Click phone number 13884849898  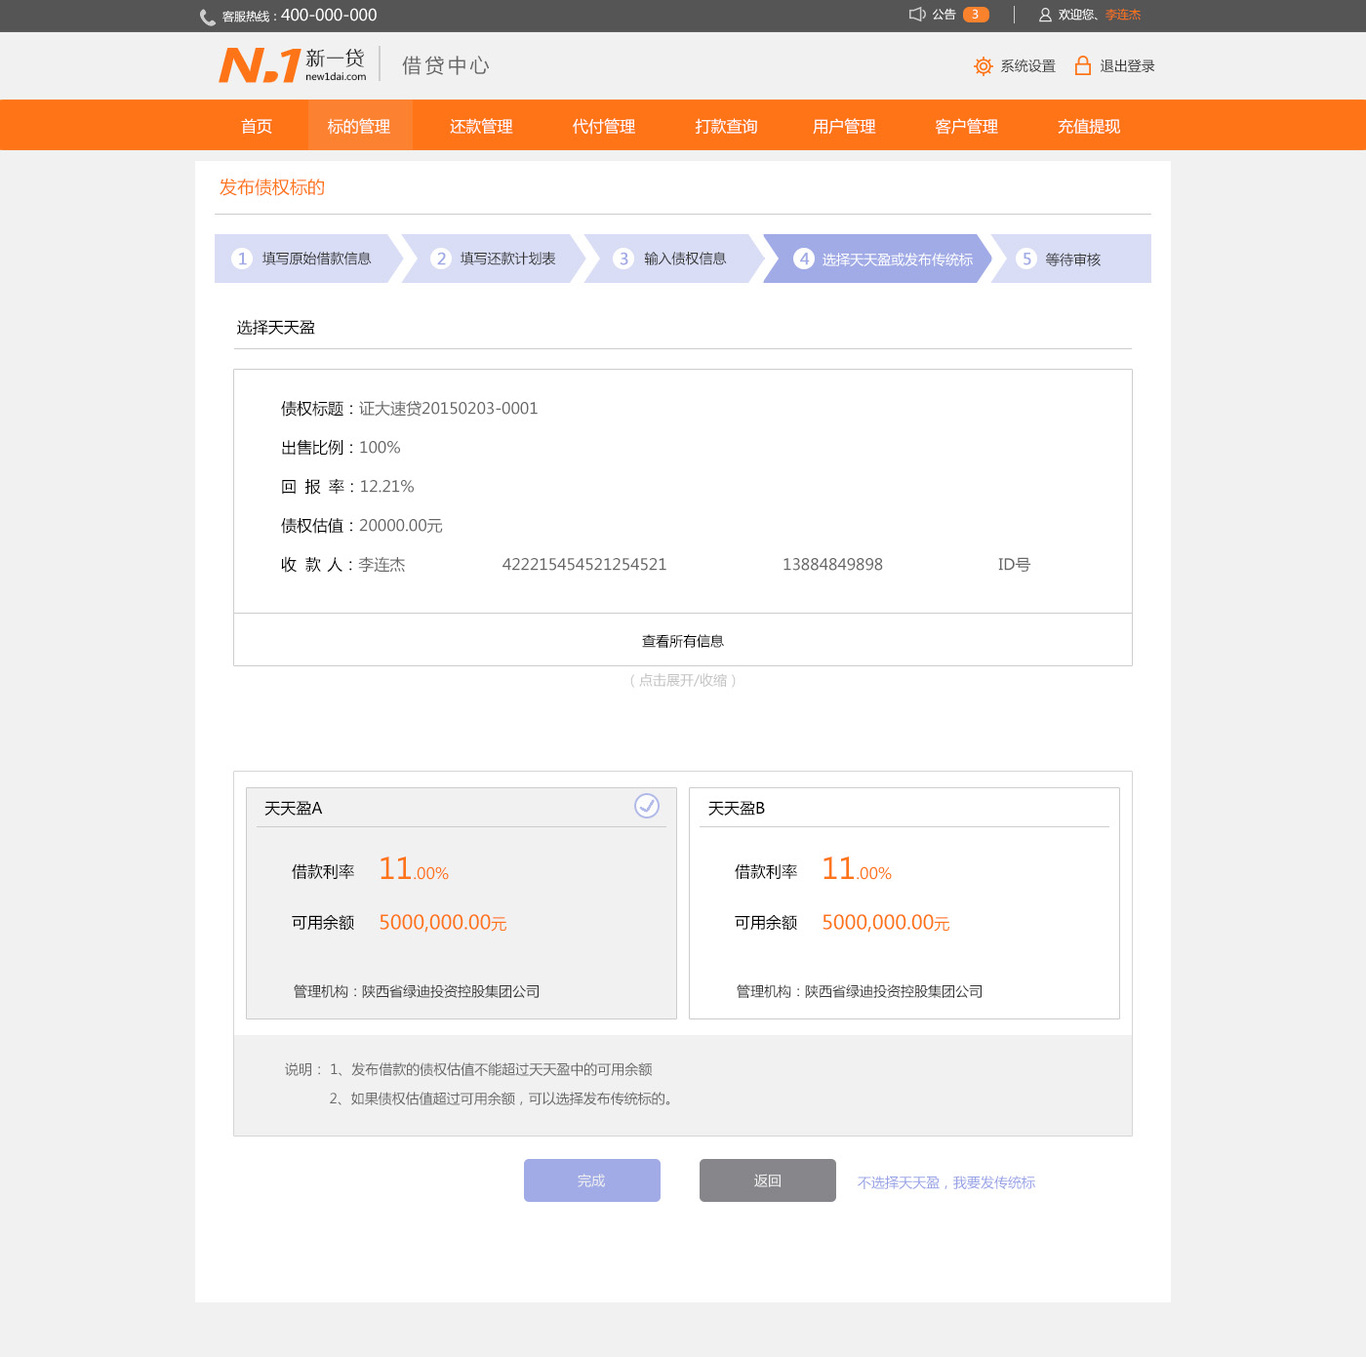tap(832, 564)
